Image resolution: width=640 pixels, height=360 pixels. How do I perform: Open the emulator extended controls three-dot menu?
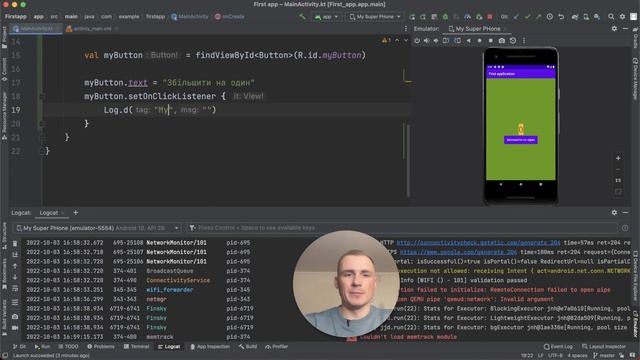coord(524,40)
